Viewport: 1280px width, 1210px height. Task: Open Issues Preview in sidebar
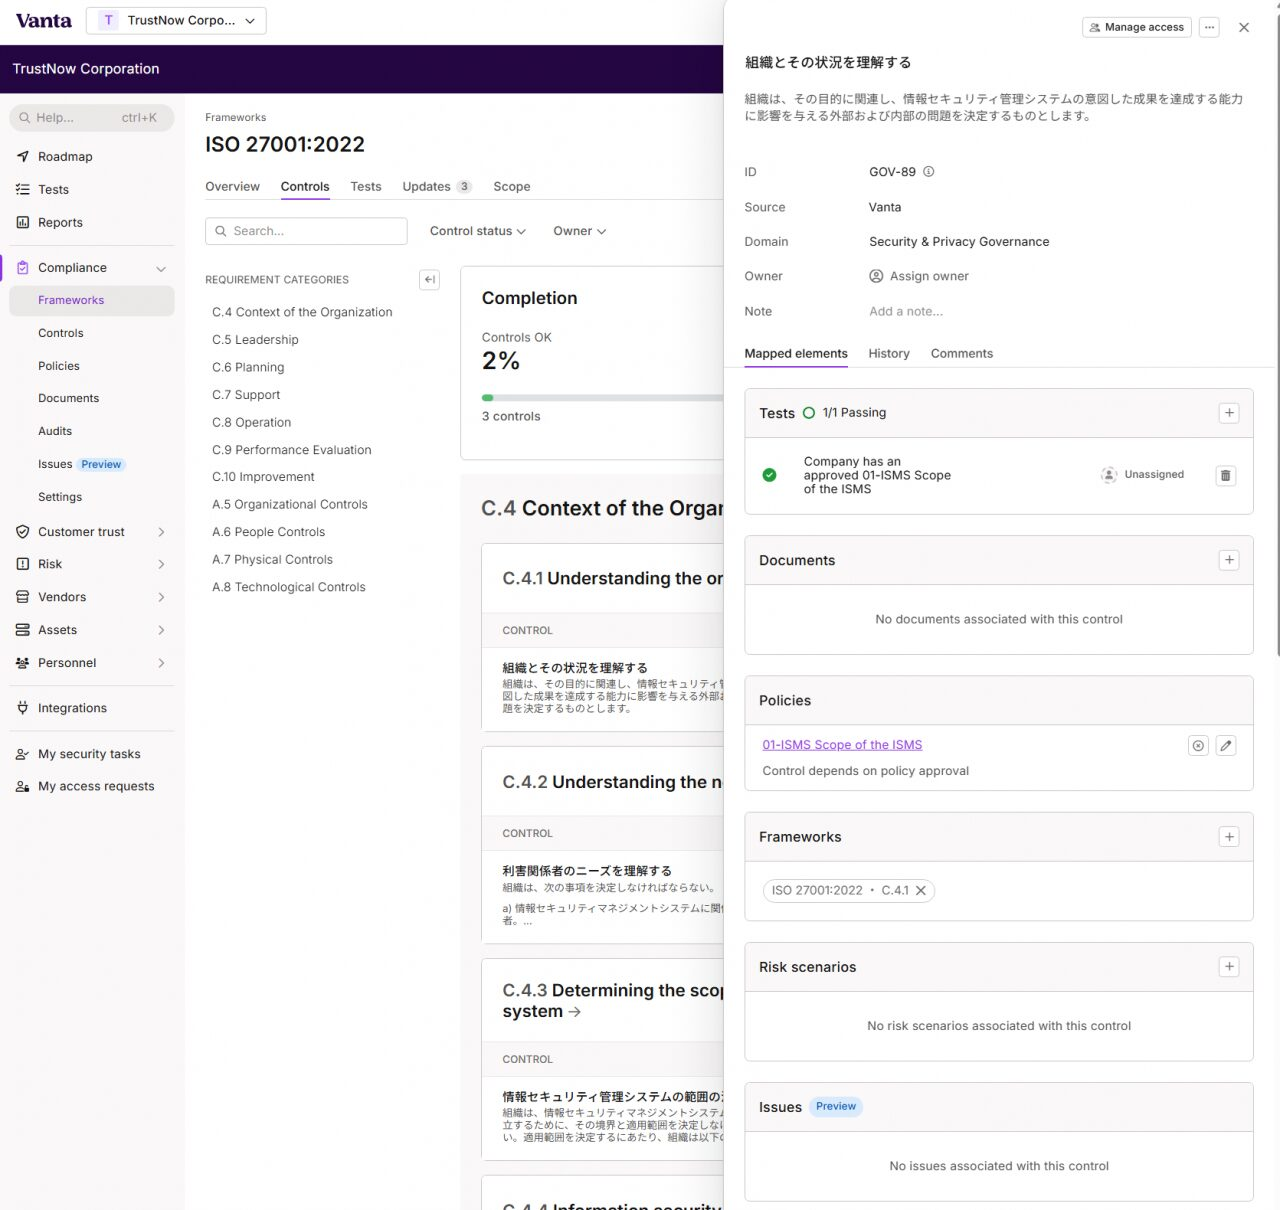coord(80,465)
